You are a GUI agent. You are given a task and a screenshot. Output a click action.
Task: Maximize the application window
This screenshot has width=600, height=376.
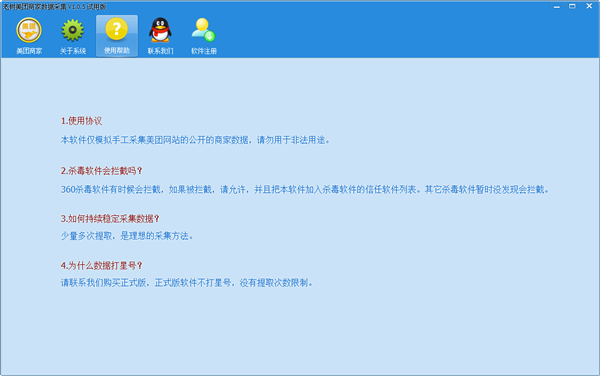572,6
